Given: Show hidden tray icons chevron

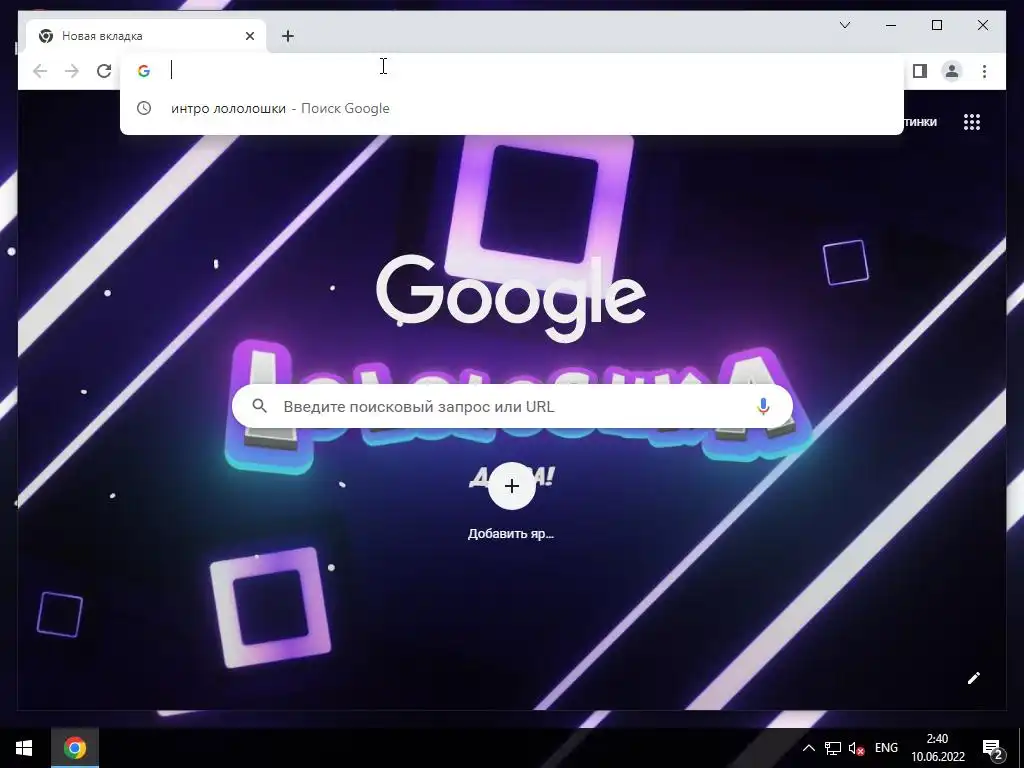Looking at the screenshot, I should (x=808, y=748).
